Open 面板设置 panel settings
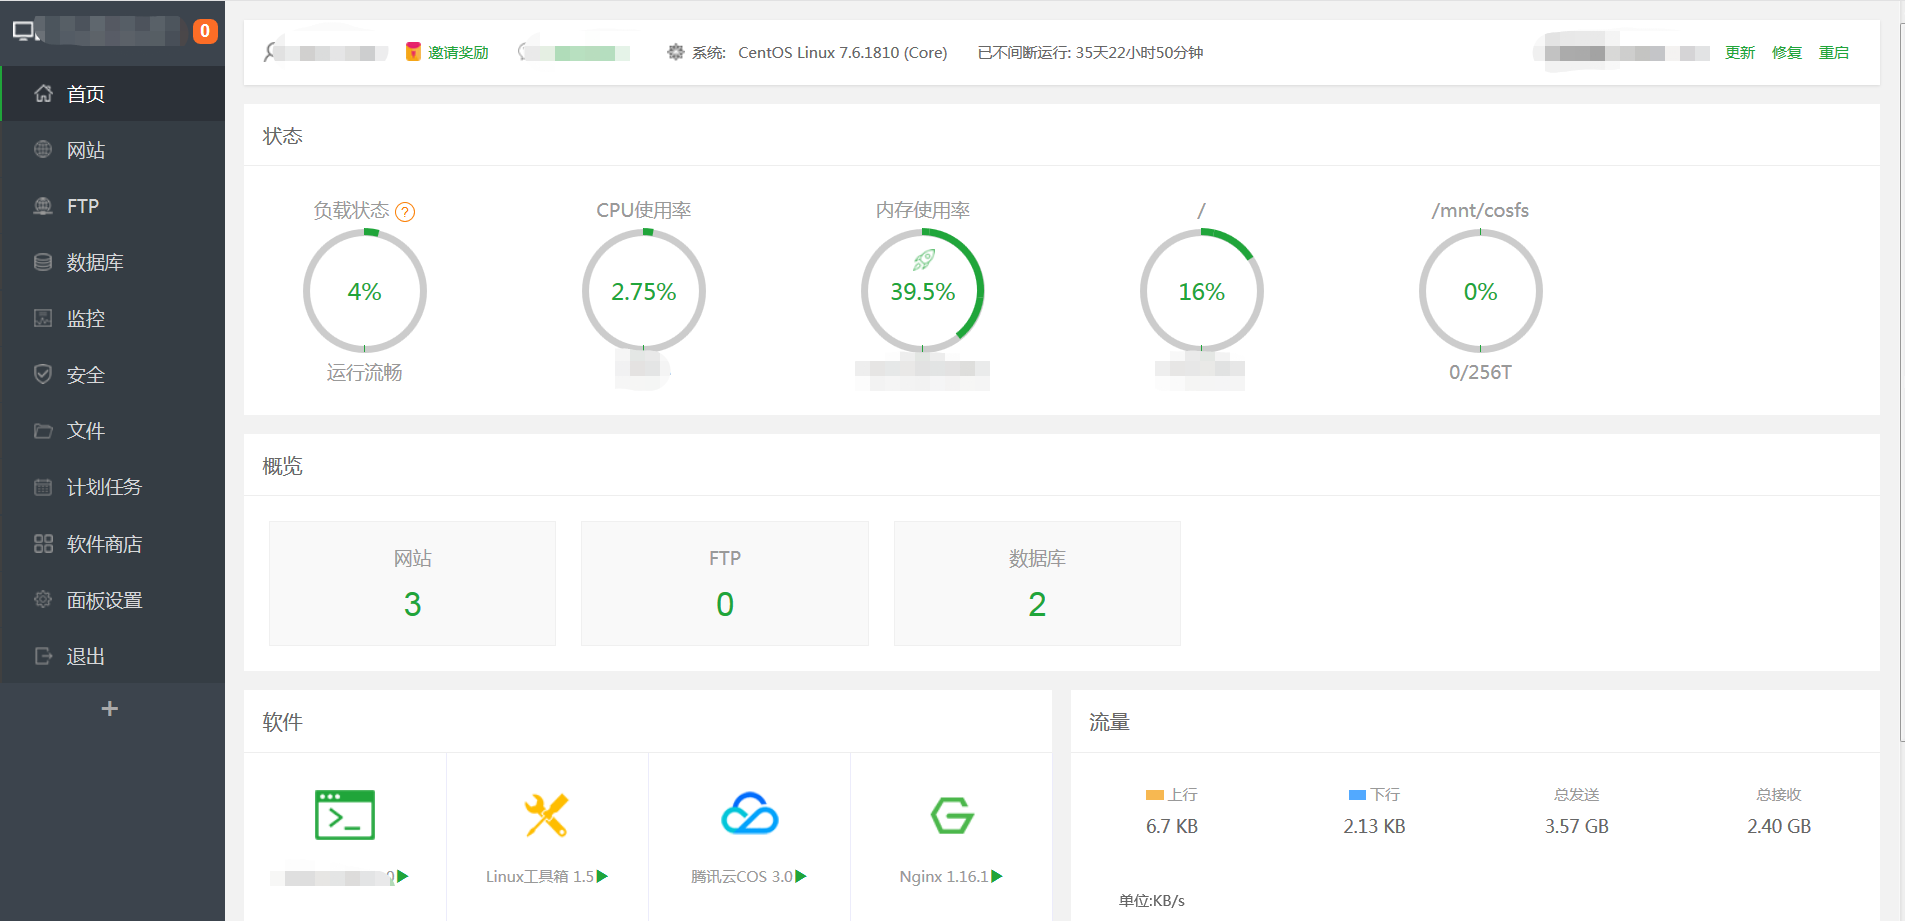 (x=113, y=600)
